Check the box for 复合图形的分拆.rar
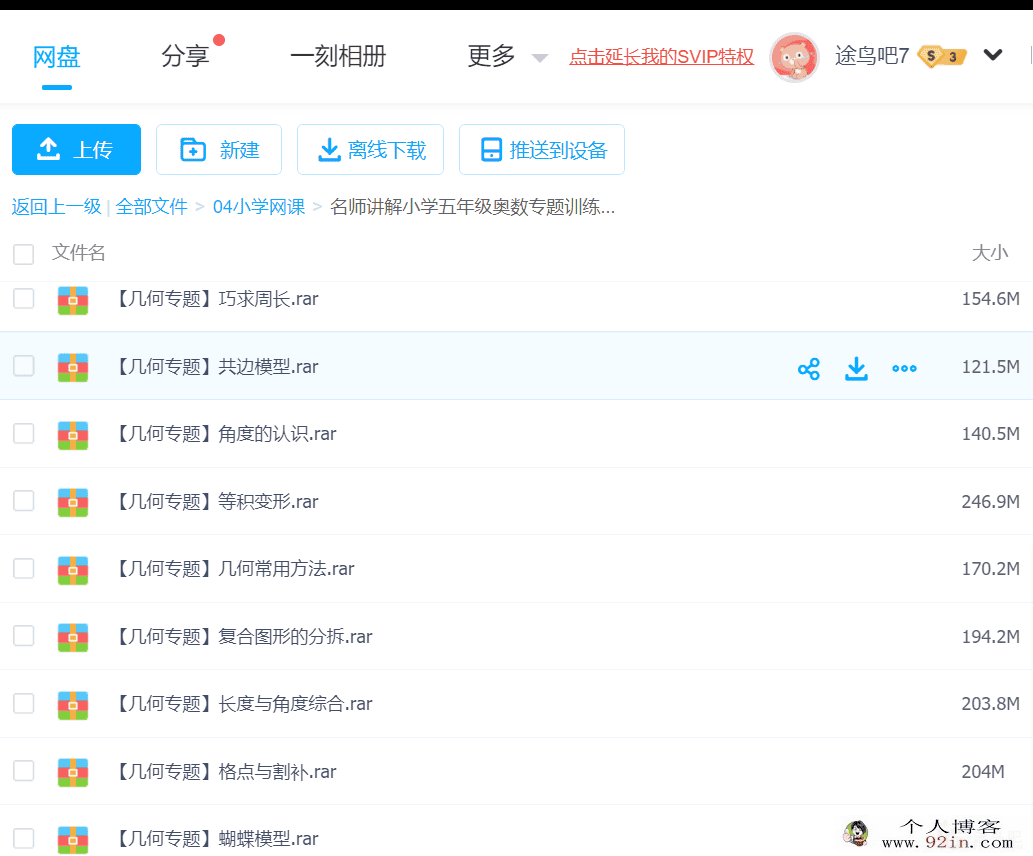1033x856 pixels. [24, 636]
